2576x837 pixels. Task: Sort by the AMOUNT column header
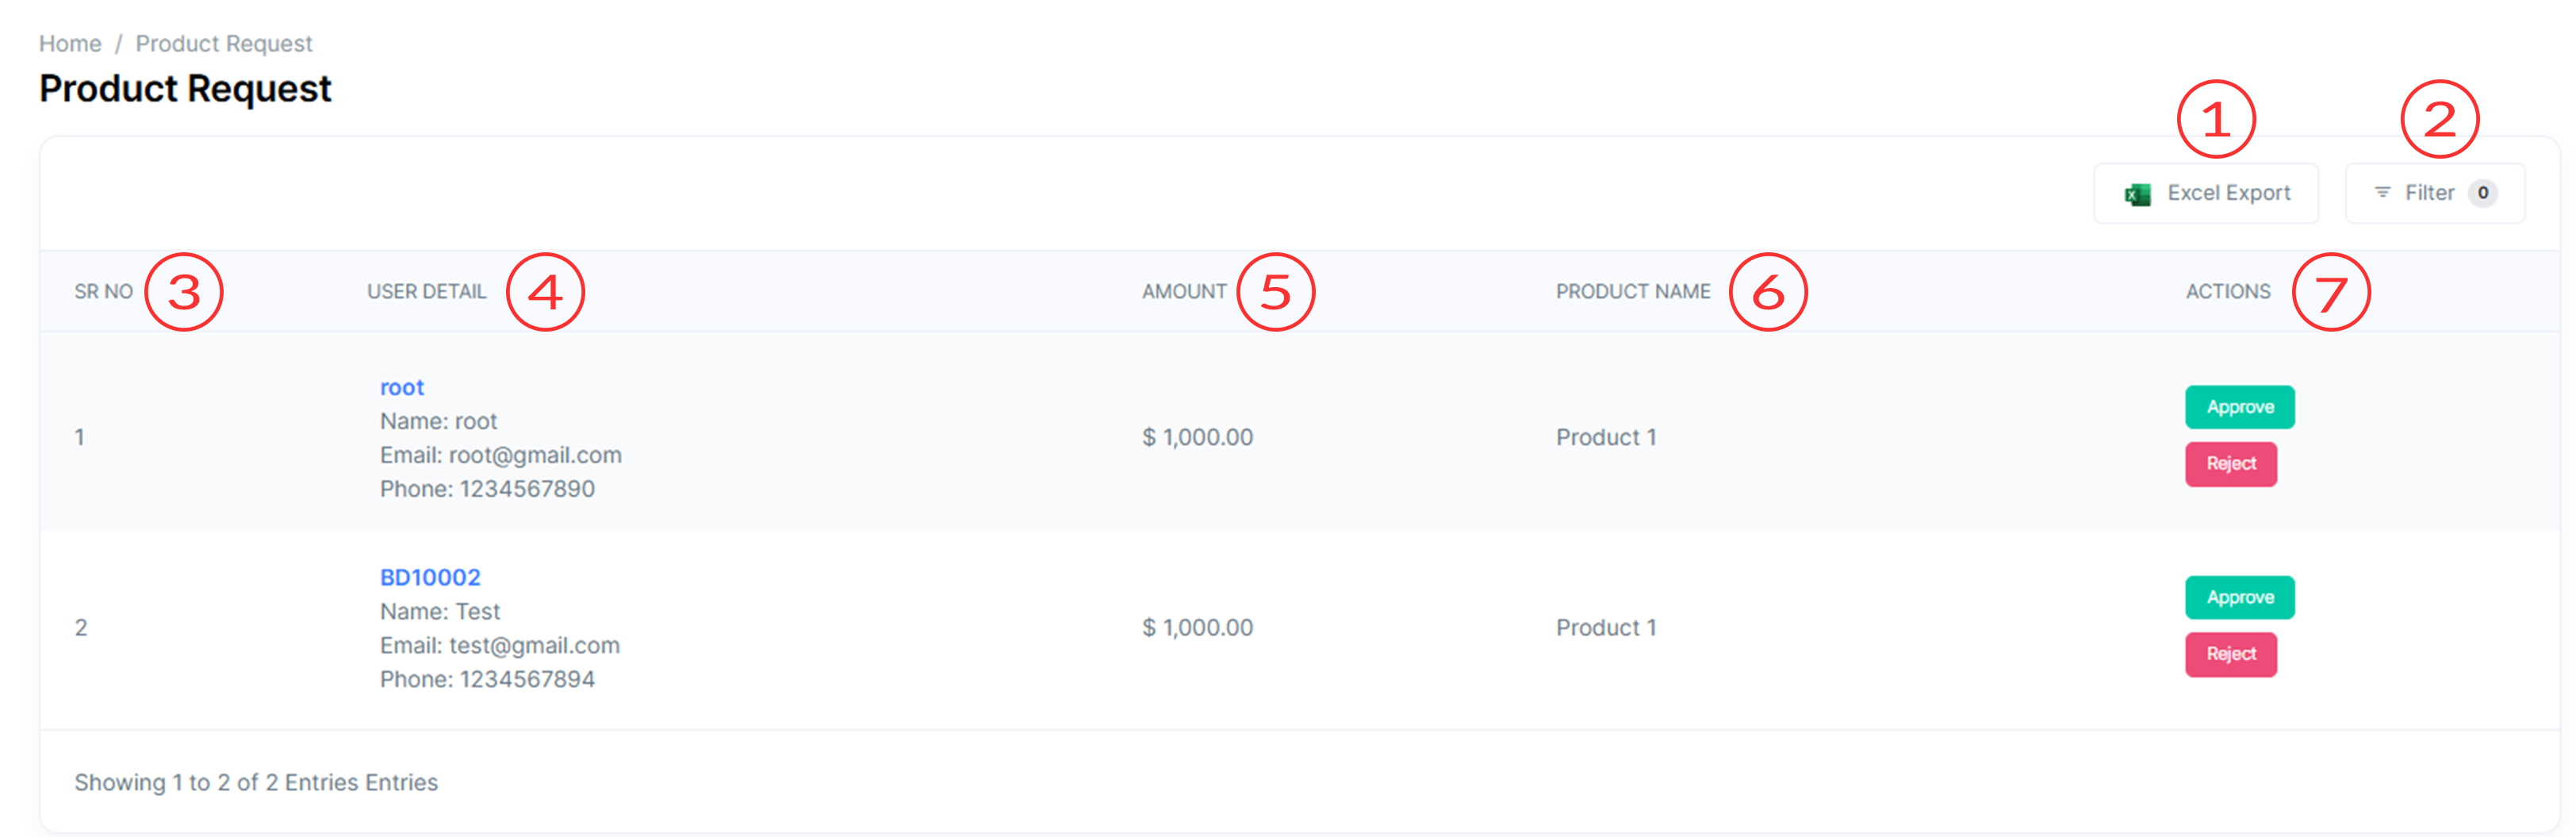(1184, 292)
